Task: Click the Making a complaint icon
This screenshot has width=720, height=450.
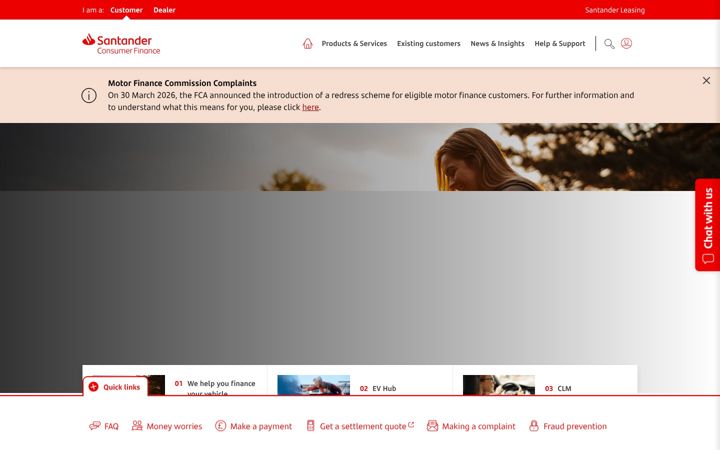Action: point(432,426)
